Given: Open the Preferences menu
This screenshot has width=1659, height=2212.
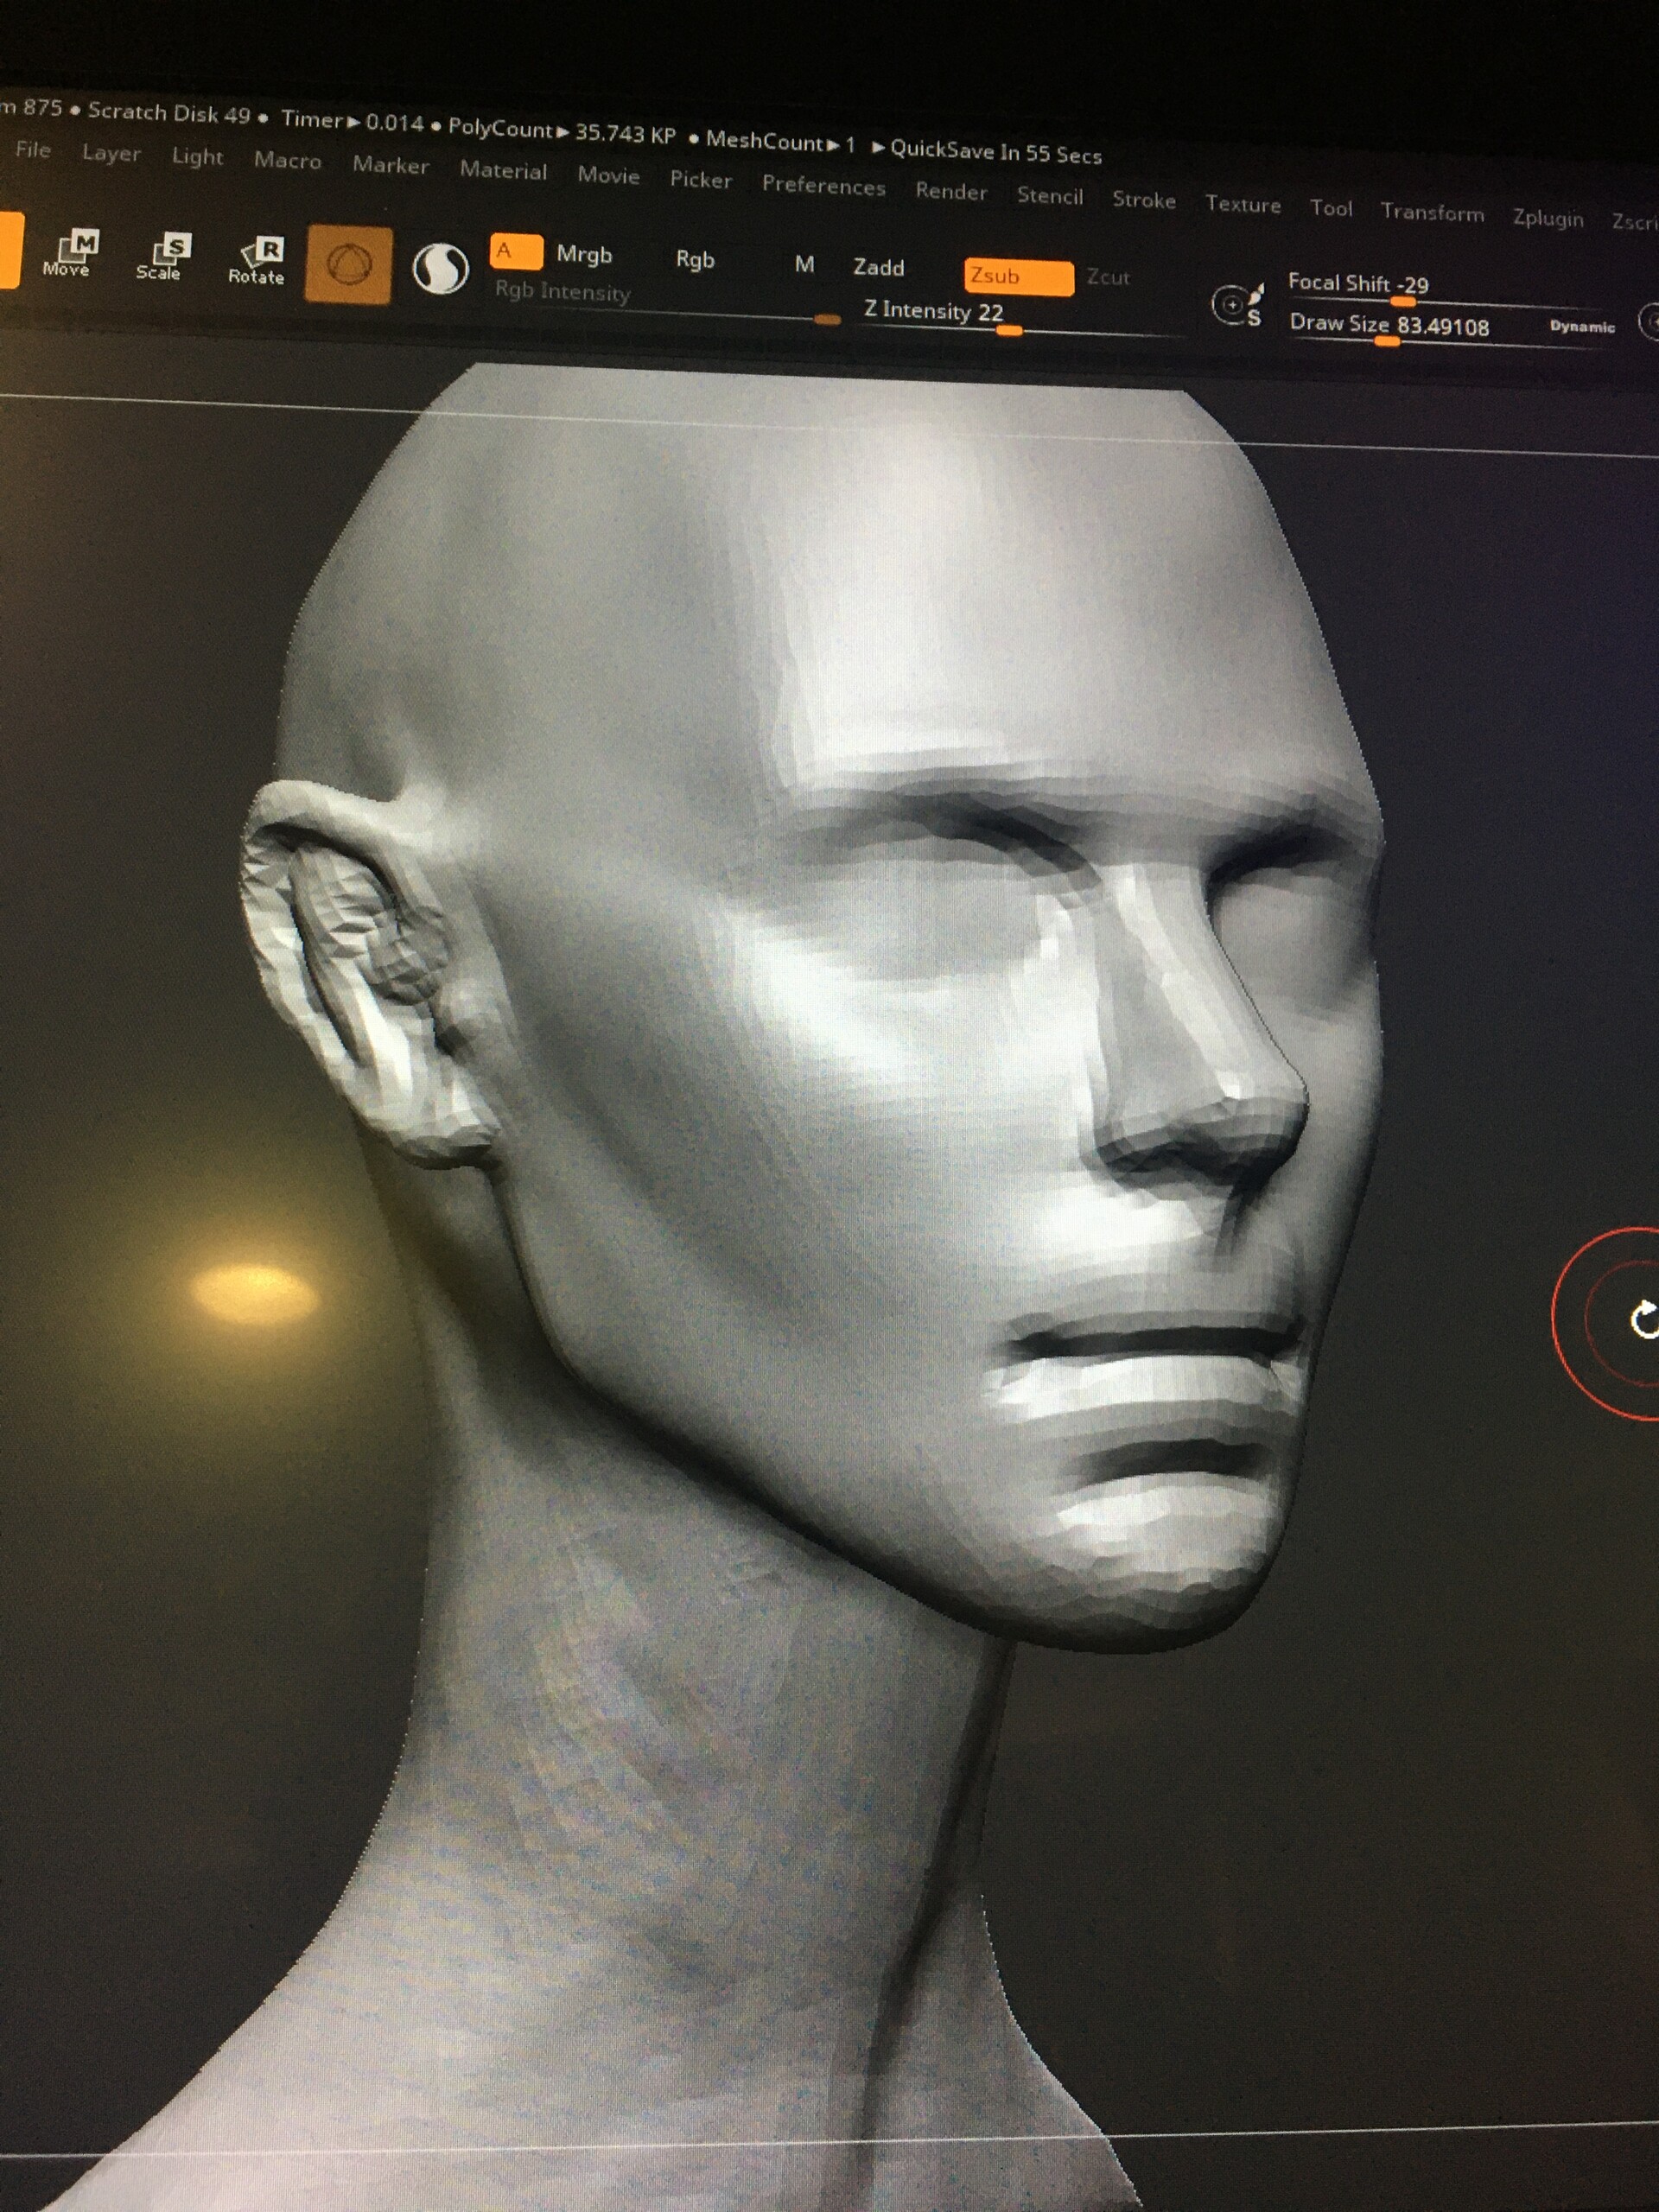Looking at the screenshot, I should (823, 186).
